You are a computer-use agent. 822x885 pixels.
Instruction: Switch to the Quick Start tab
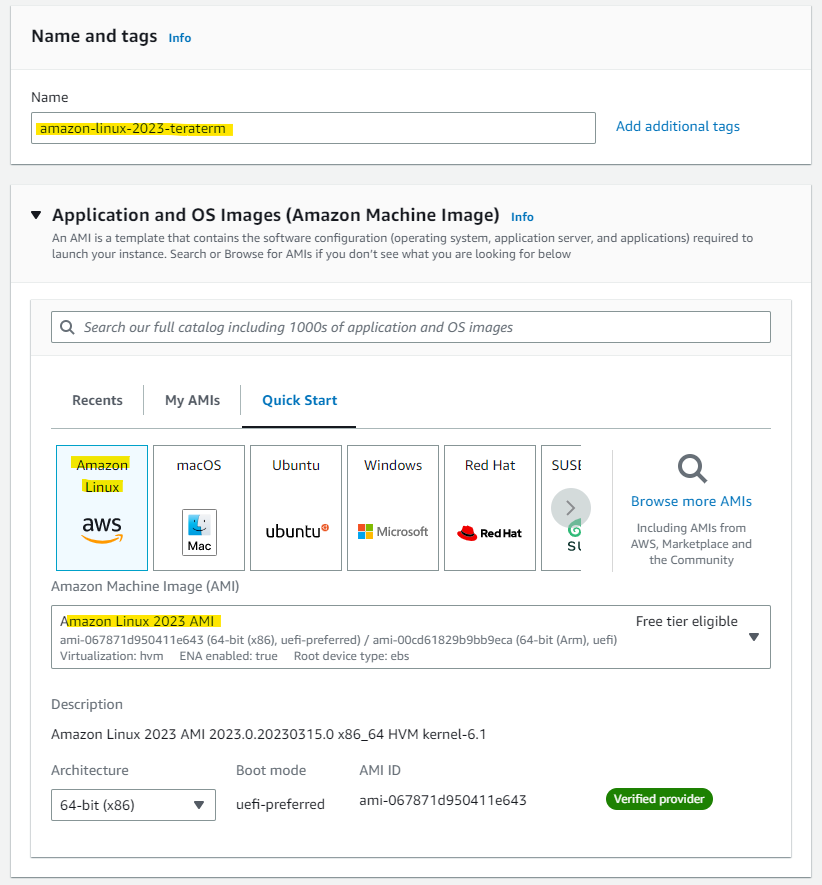pos(298,399)
